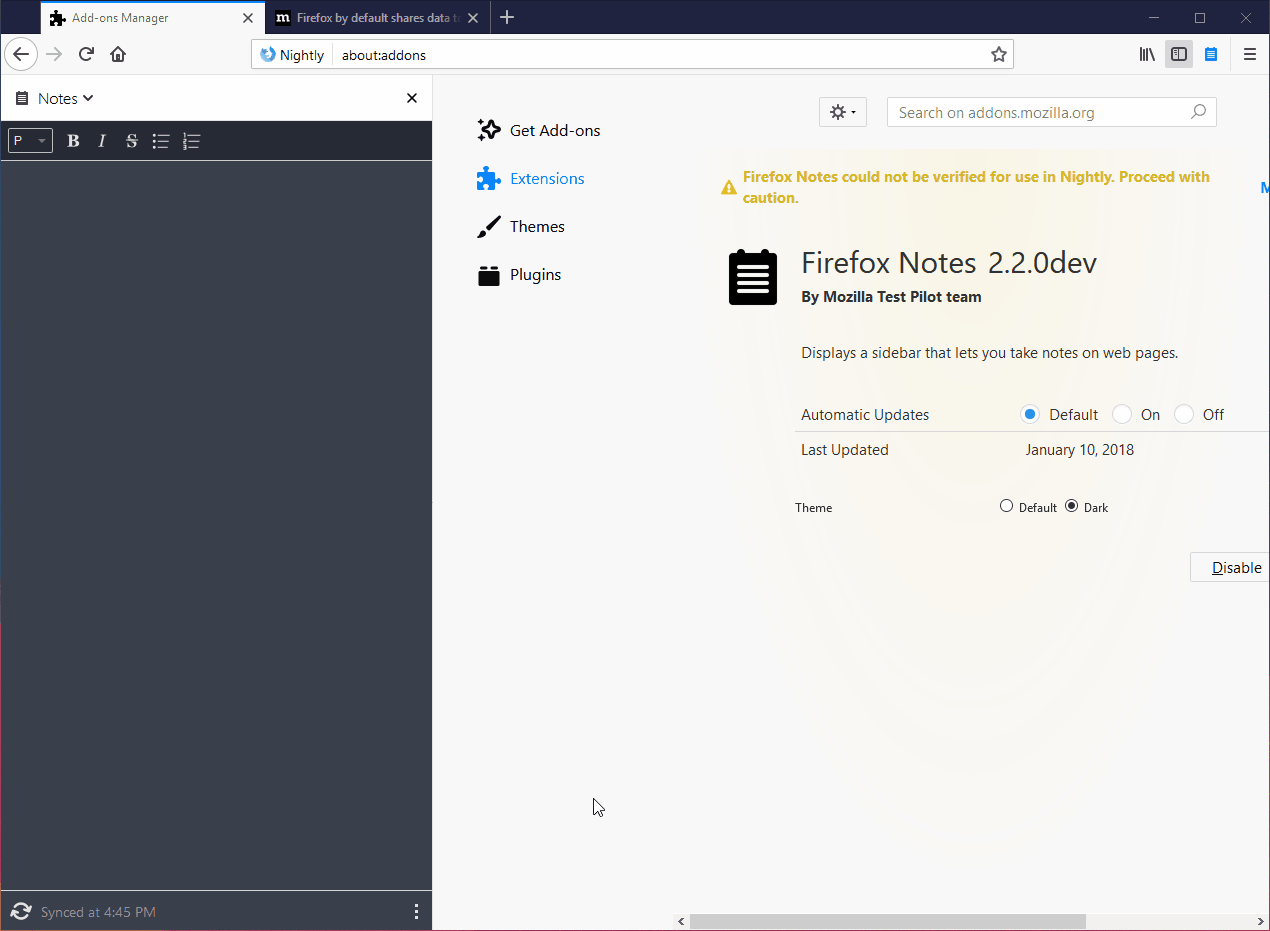The width and height of the screenshot is (1270, 931).
Task: Open the Themes category
Action: [521, 226]
